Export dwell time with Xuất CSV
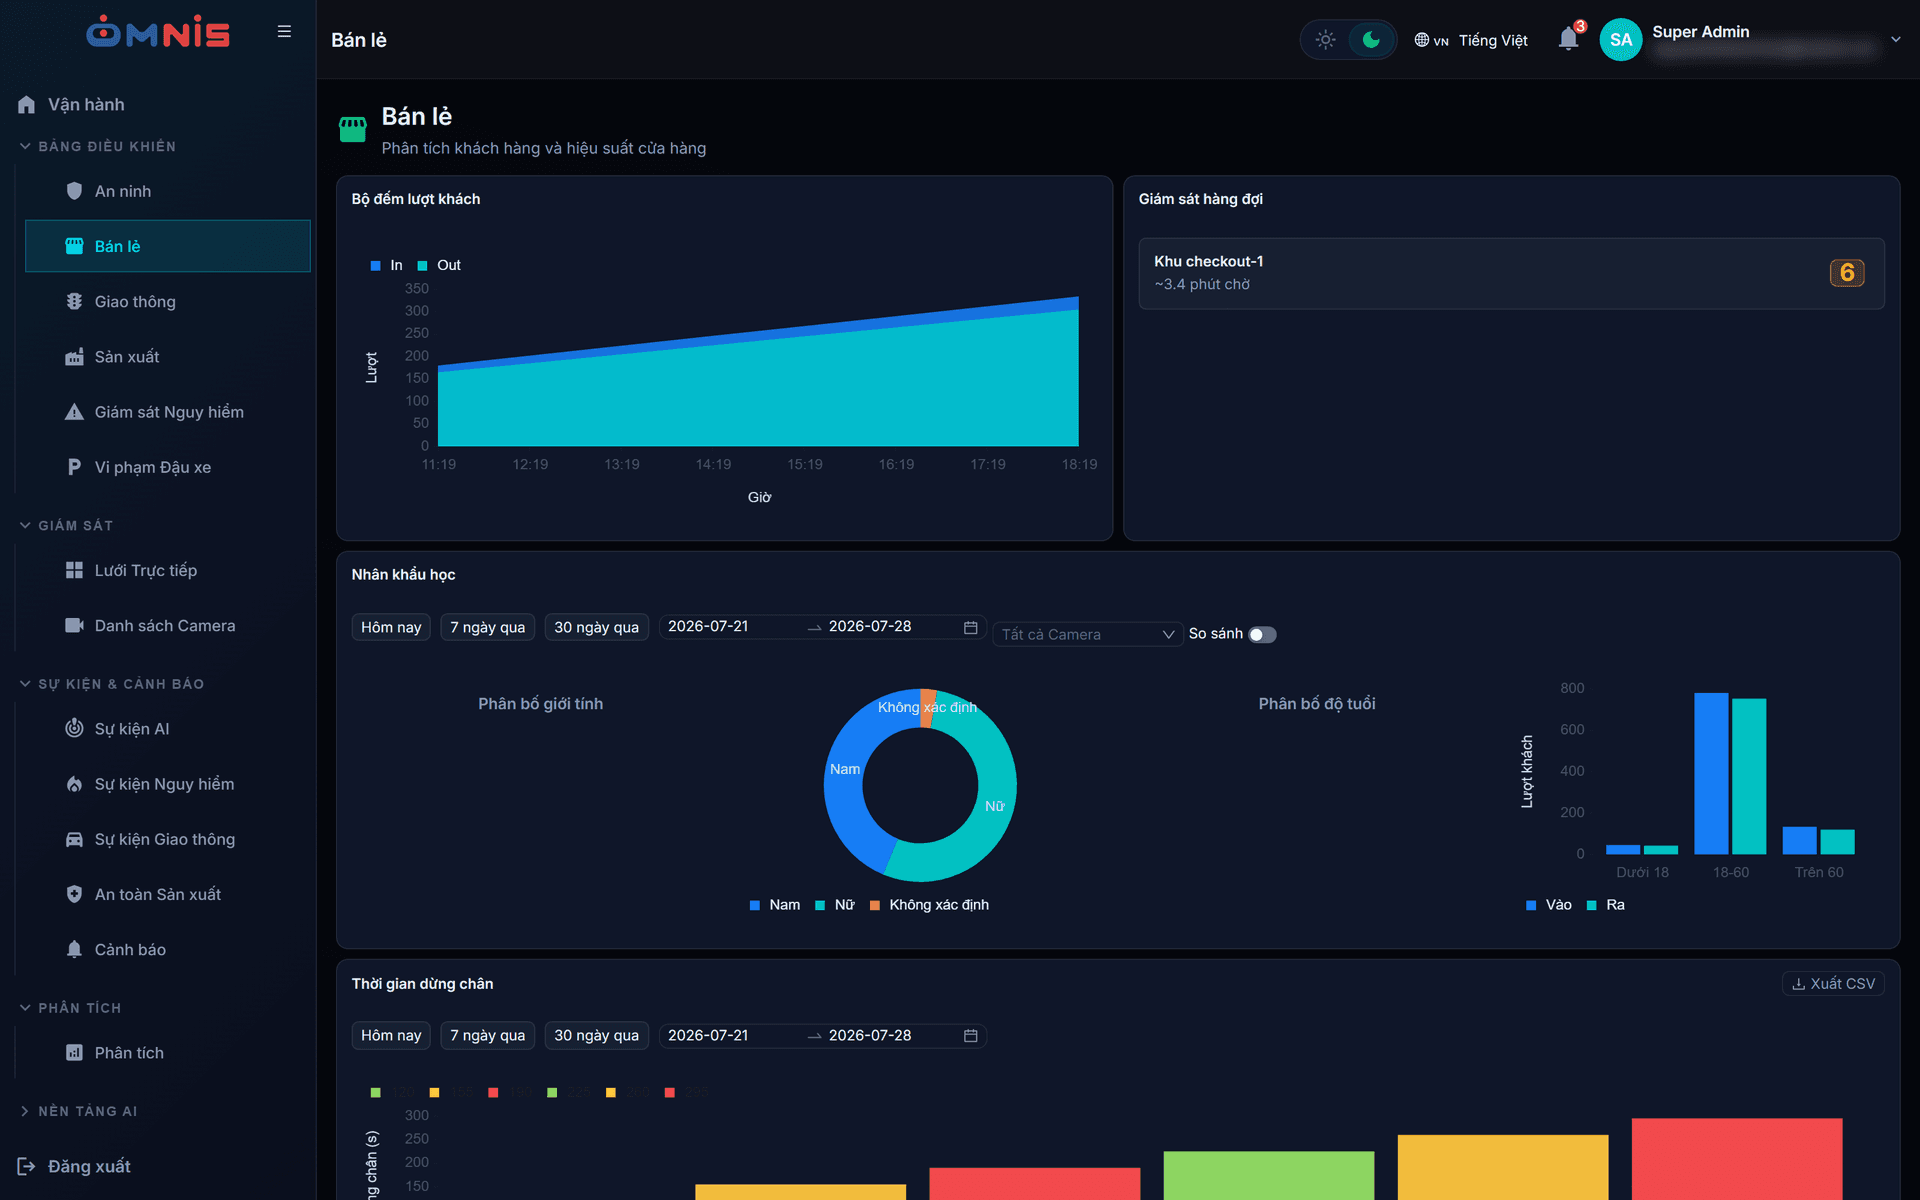1920x1200 pixels. 1833,984
